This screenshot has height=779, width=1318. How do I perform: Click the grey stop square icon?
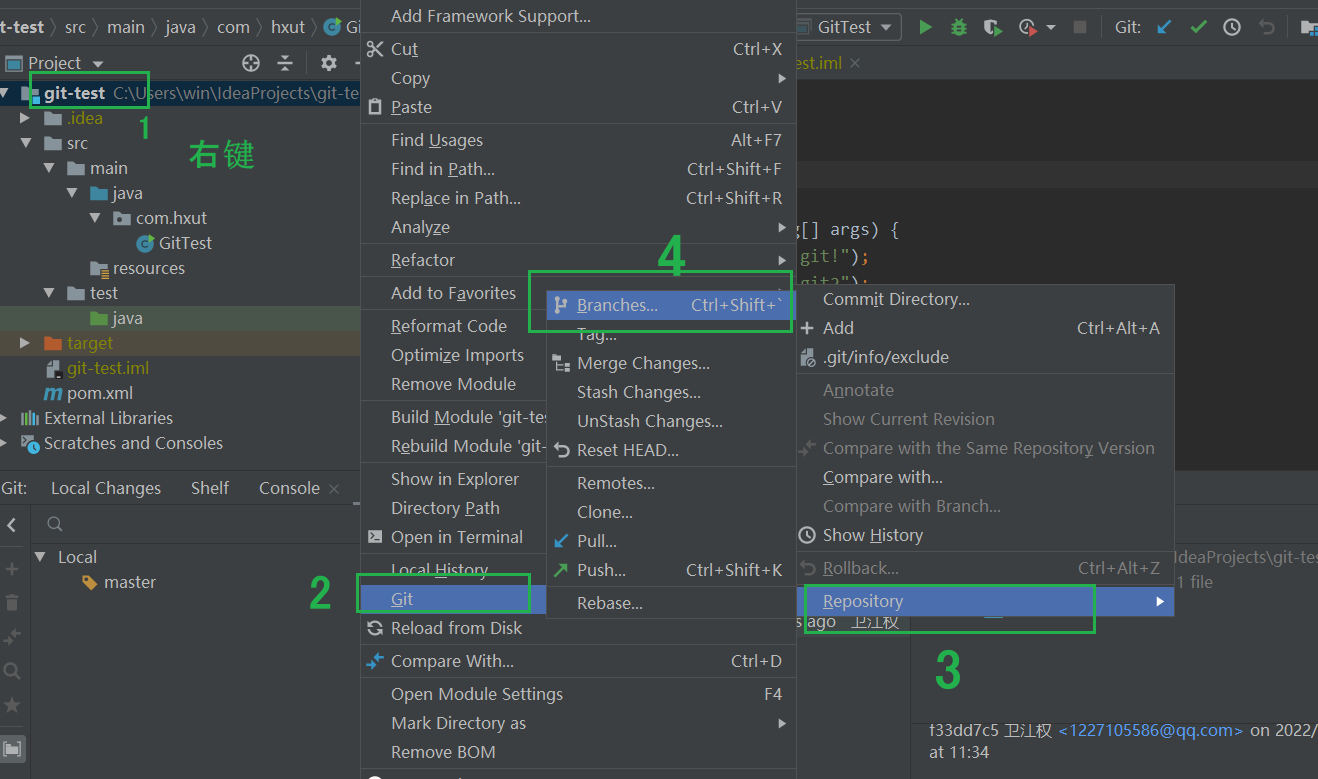[x=1080, y=28]
